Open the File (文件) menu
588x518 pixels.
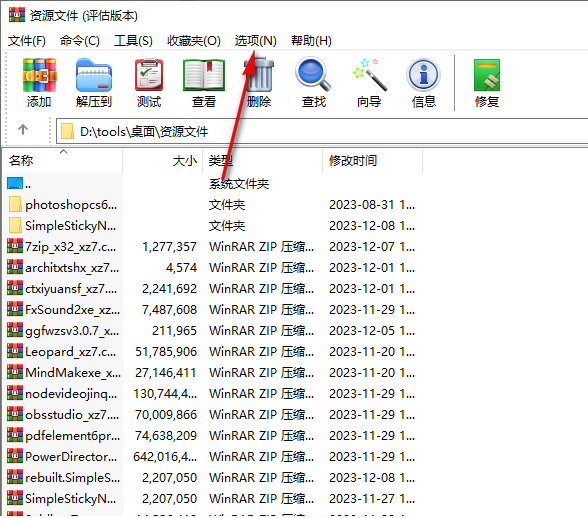27,41
